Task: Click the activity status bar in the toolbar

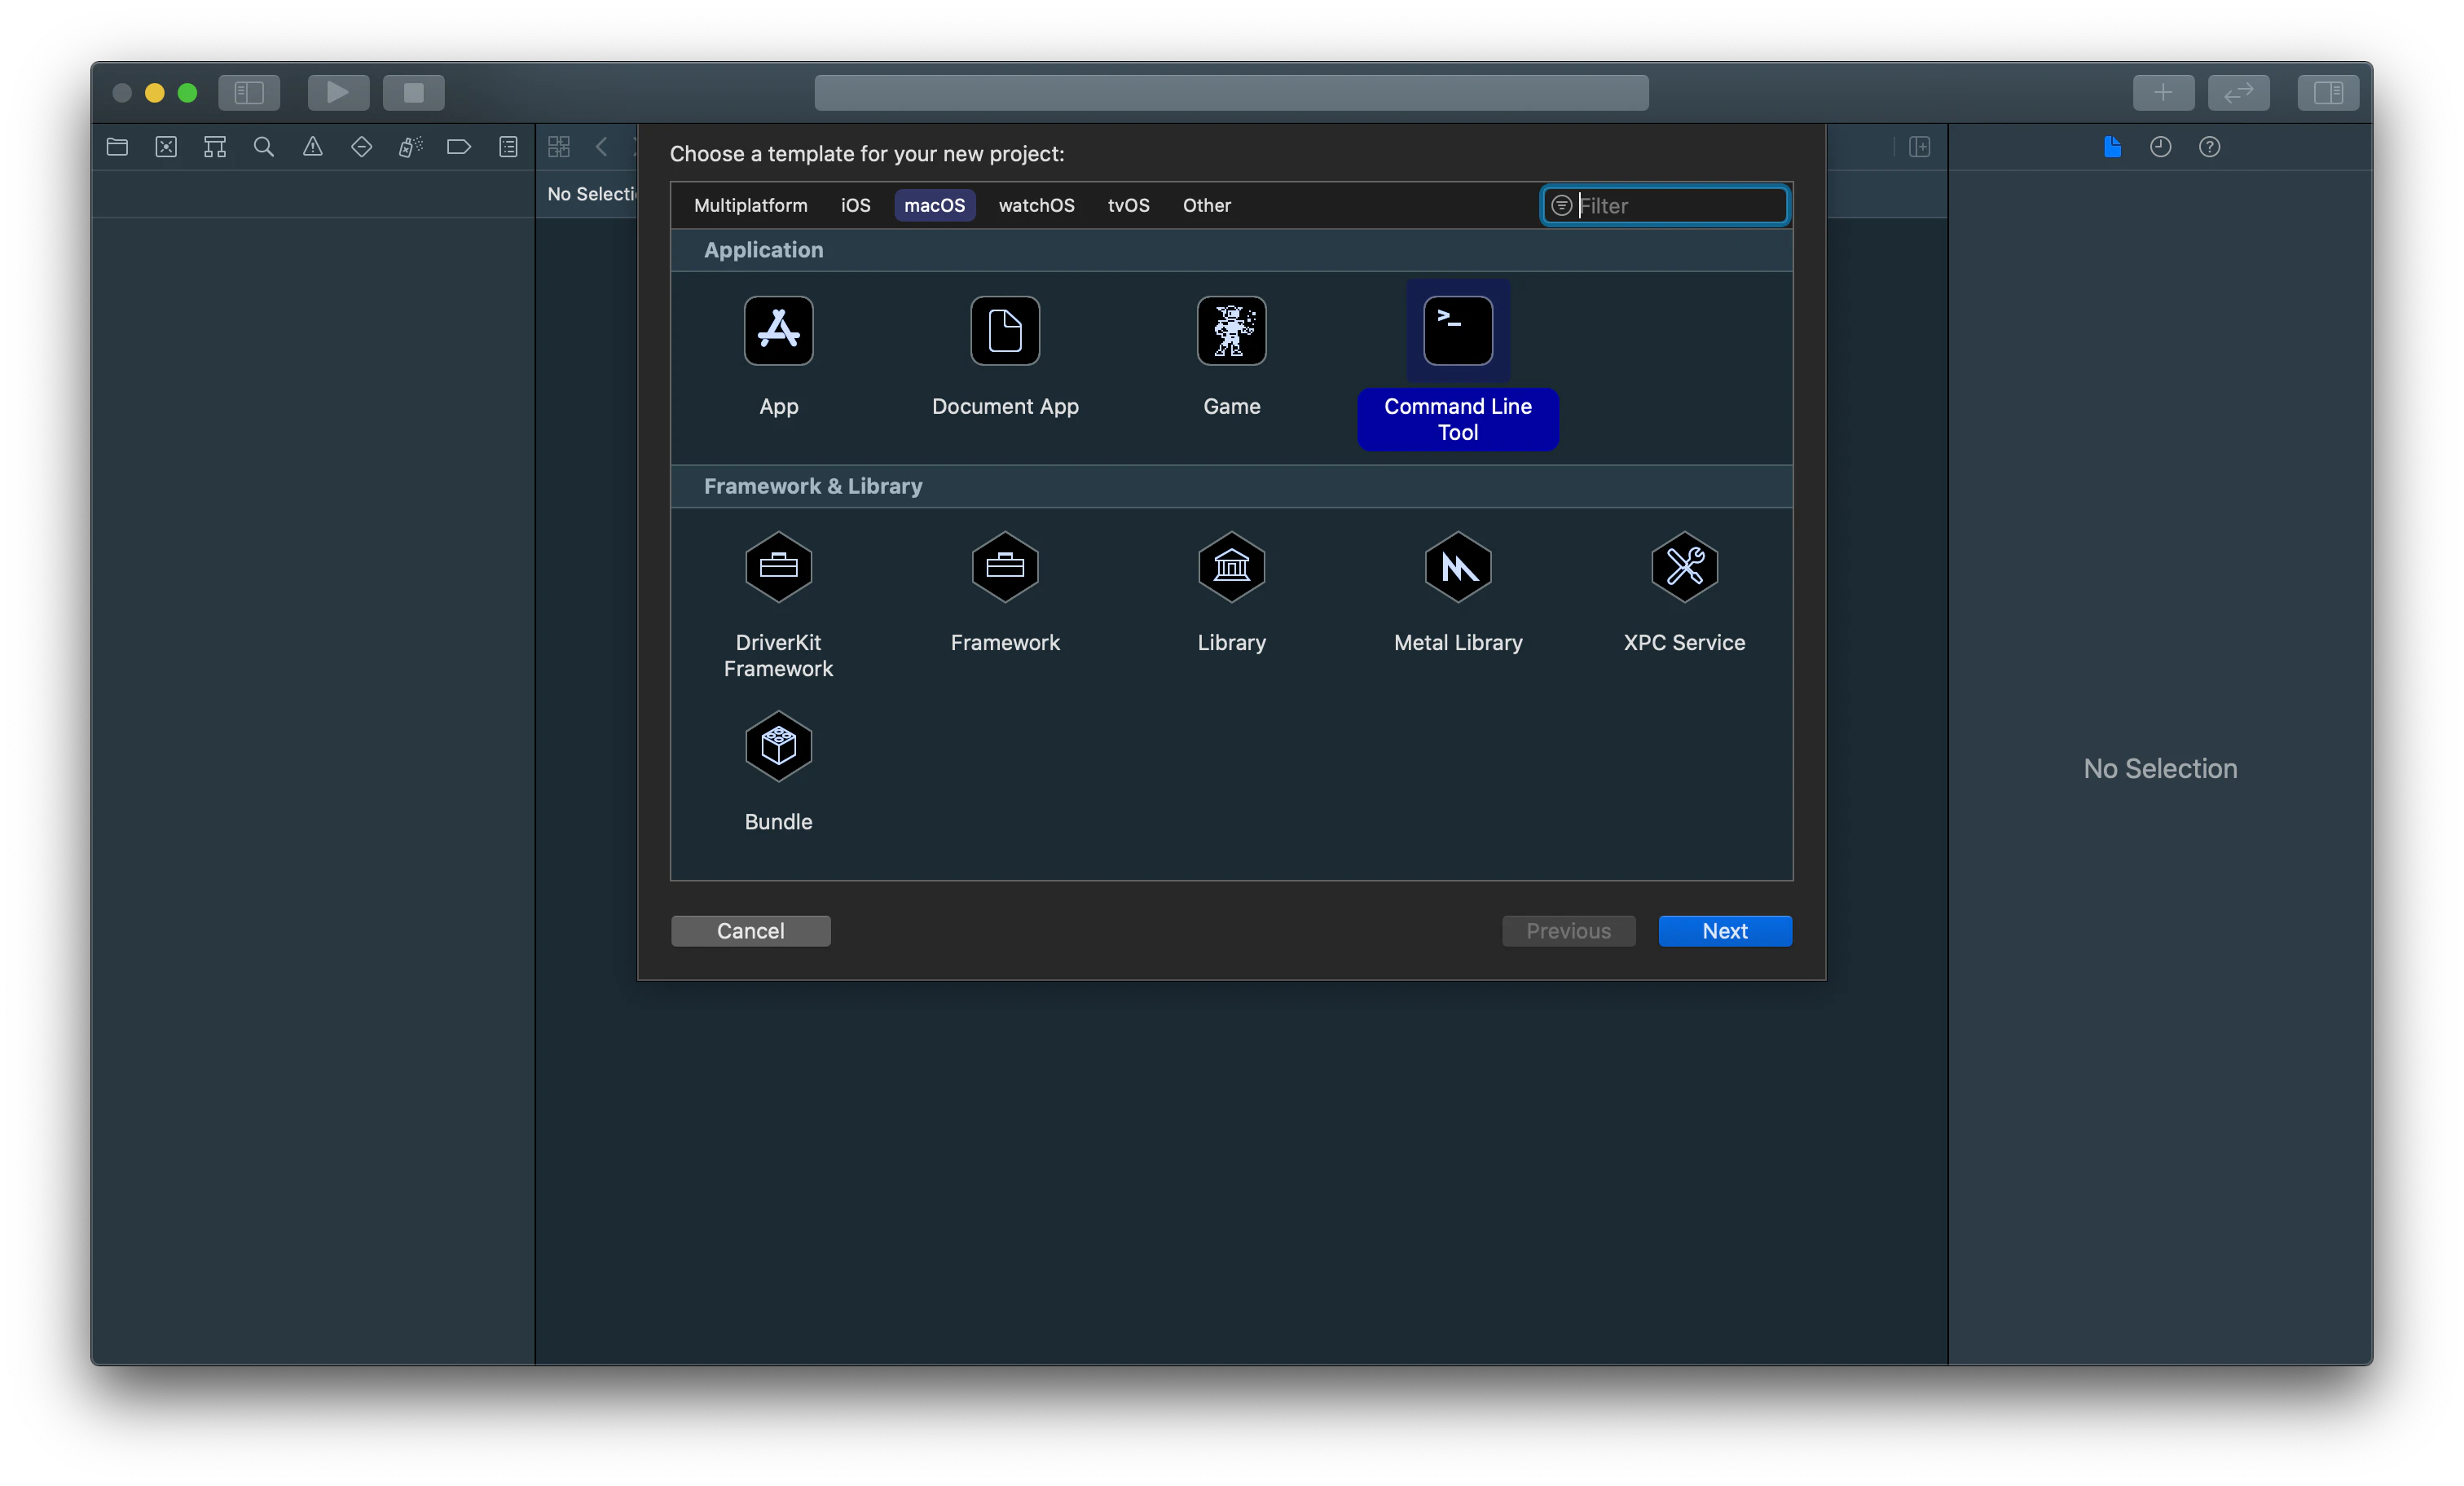Action: click(x=1231, y=93)
